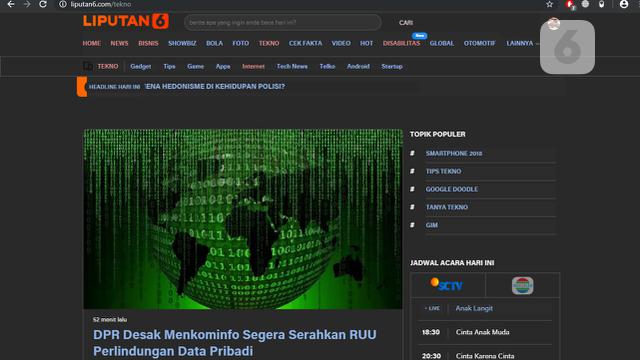This screenshot has width=640, height=360.
Task: Bookmark this page with the star icon
Action: coord(549,4)
